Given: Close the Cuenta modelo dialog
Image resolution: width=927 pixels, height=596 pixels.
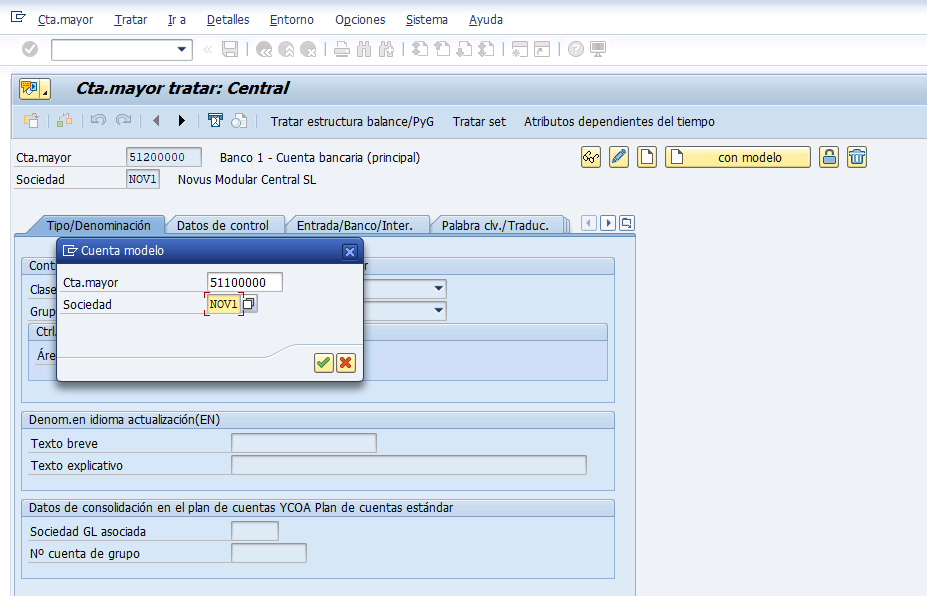Looking at the screenshot, I should pos(349,252).
